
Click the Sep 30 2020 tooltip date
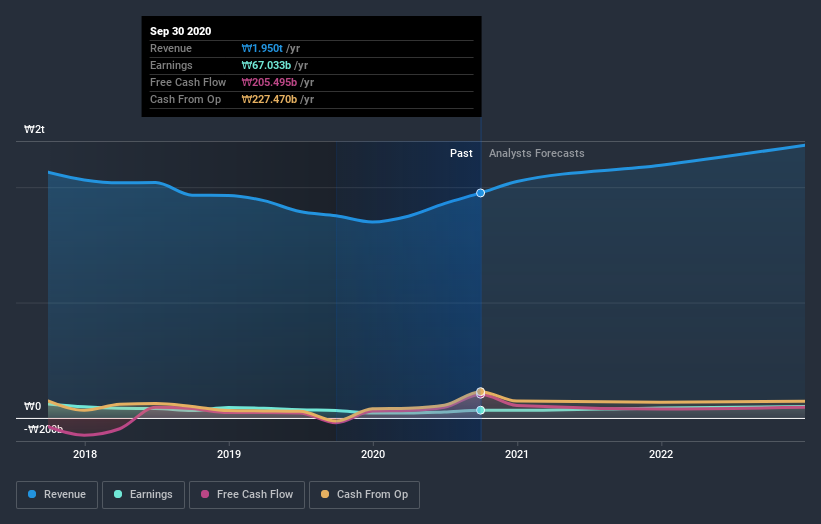click(x=181, y=31)
